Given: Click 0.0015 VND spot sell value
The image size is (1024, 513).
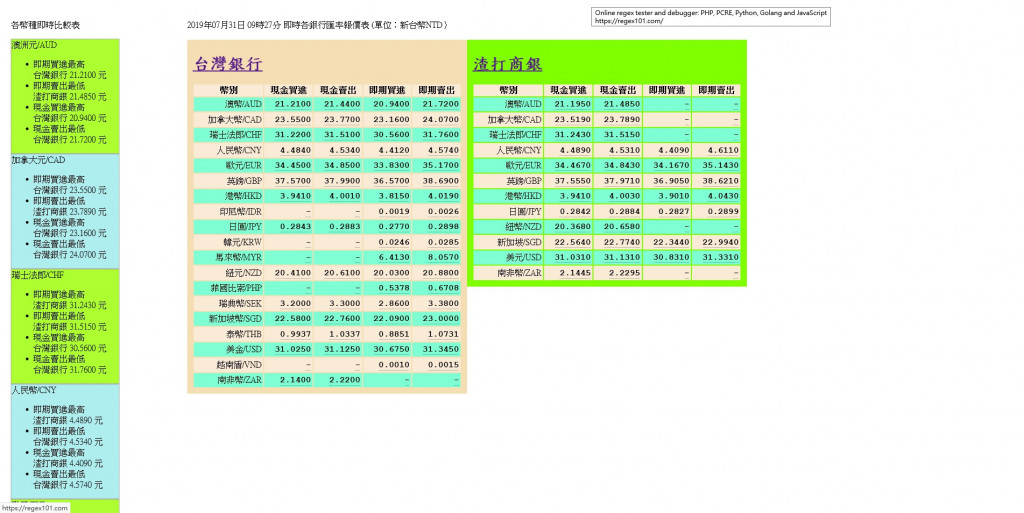Looking at the screenshot, I should [x=443, y=365].
